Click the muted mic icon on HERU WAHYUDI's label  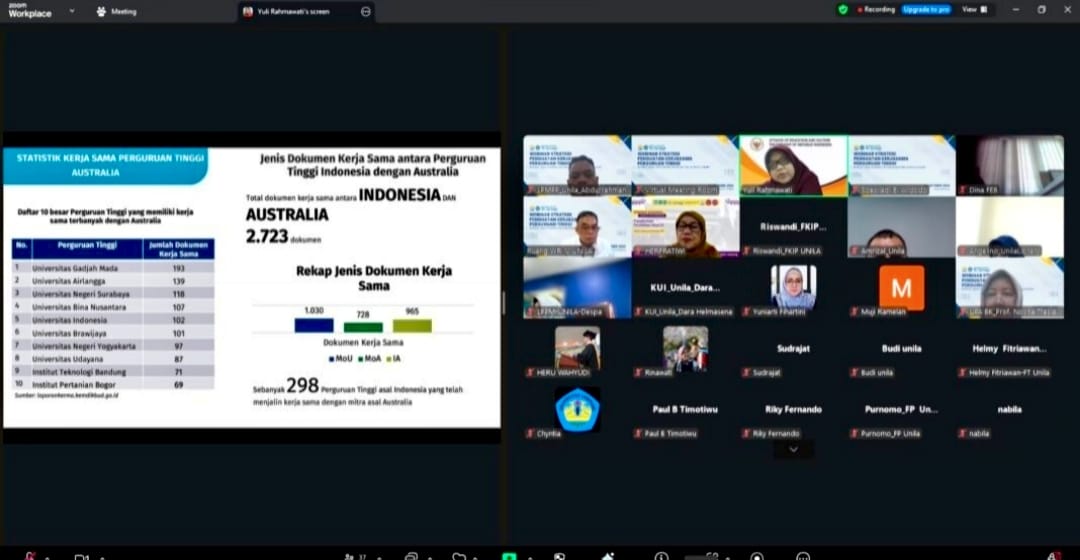pyautogui.click(x=530, y=373)
